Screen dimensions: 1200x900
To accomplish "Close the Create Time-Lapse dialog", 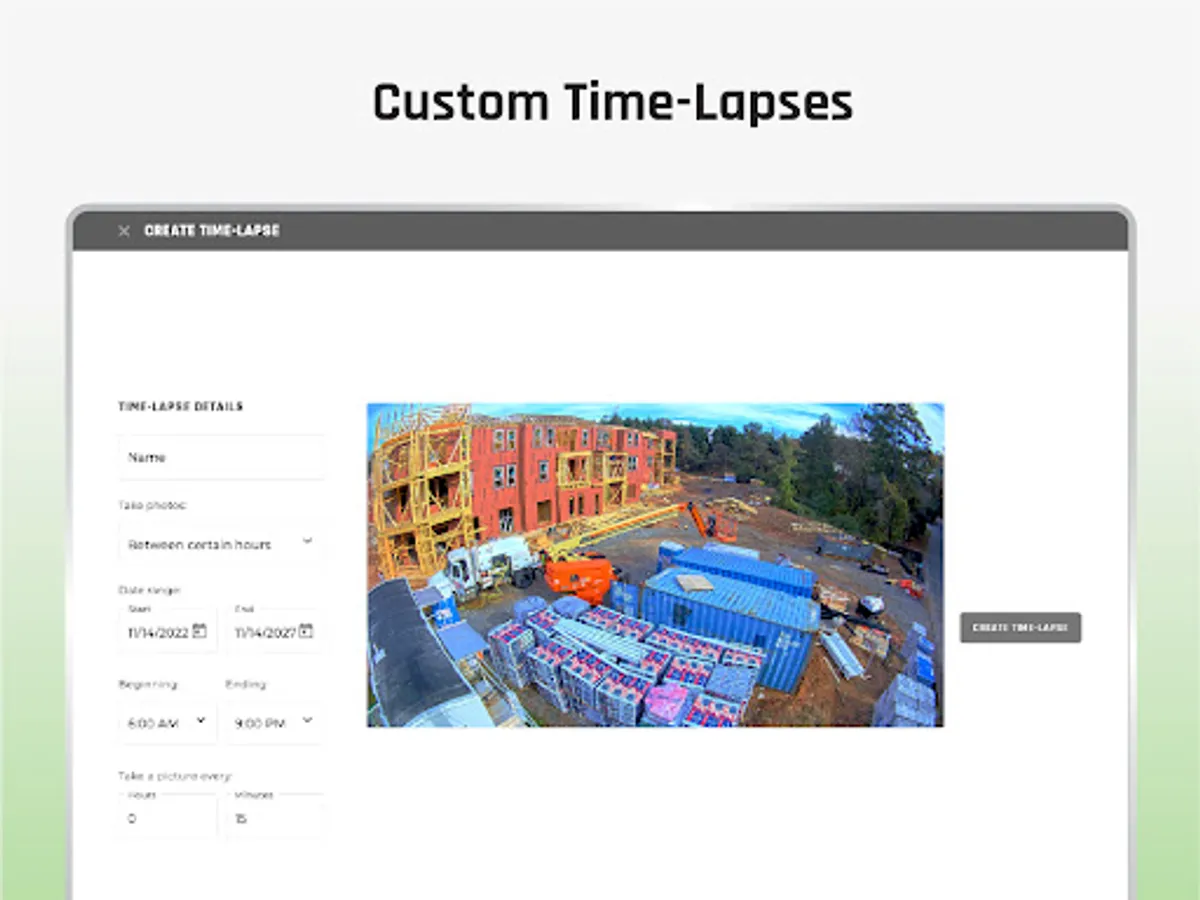I will (124, 231).
